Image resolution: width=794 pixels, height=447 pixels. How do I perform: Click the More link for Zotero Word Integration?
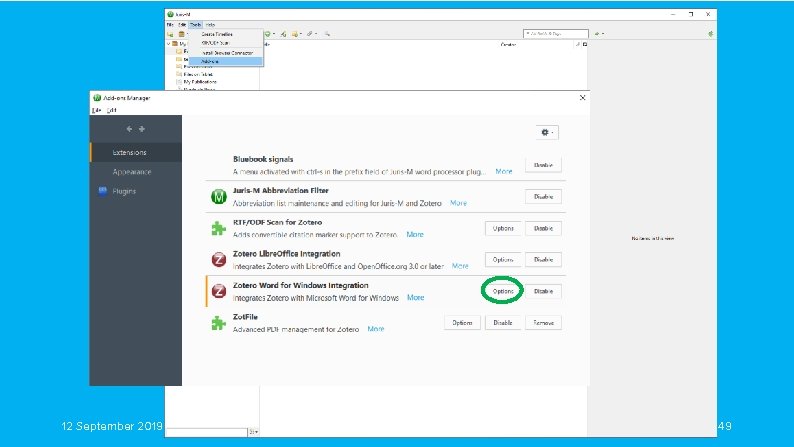pyautogui.click(x=415, y=298)
